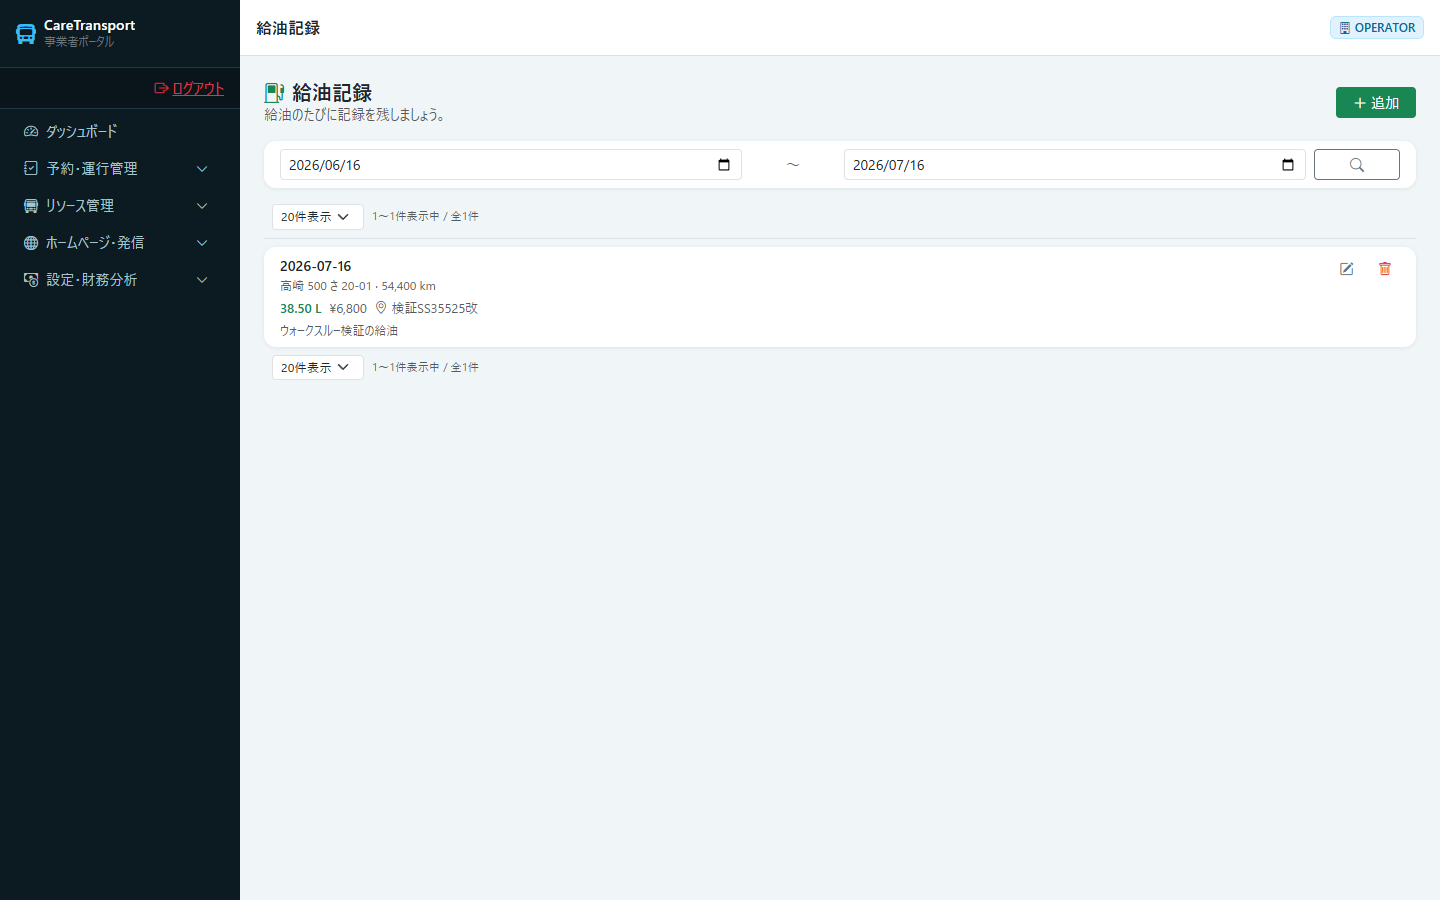Click the 予約・運行管理 checklist icon
This screenshot has width=1440, height=900.
pos(31,168)
